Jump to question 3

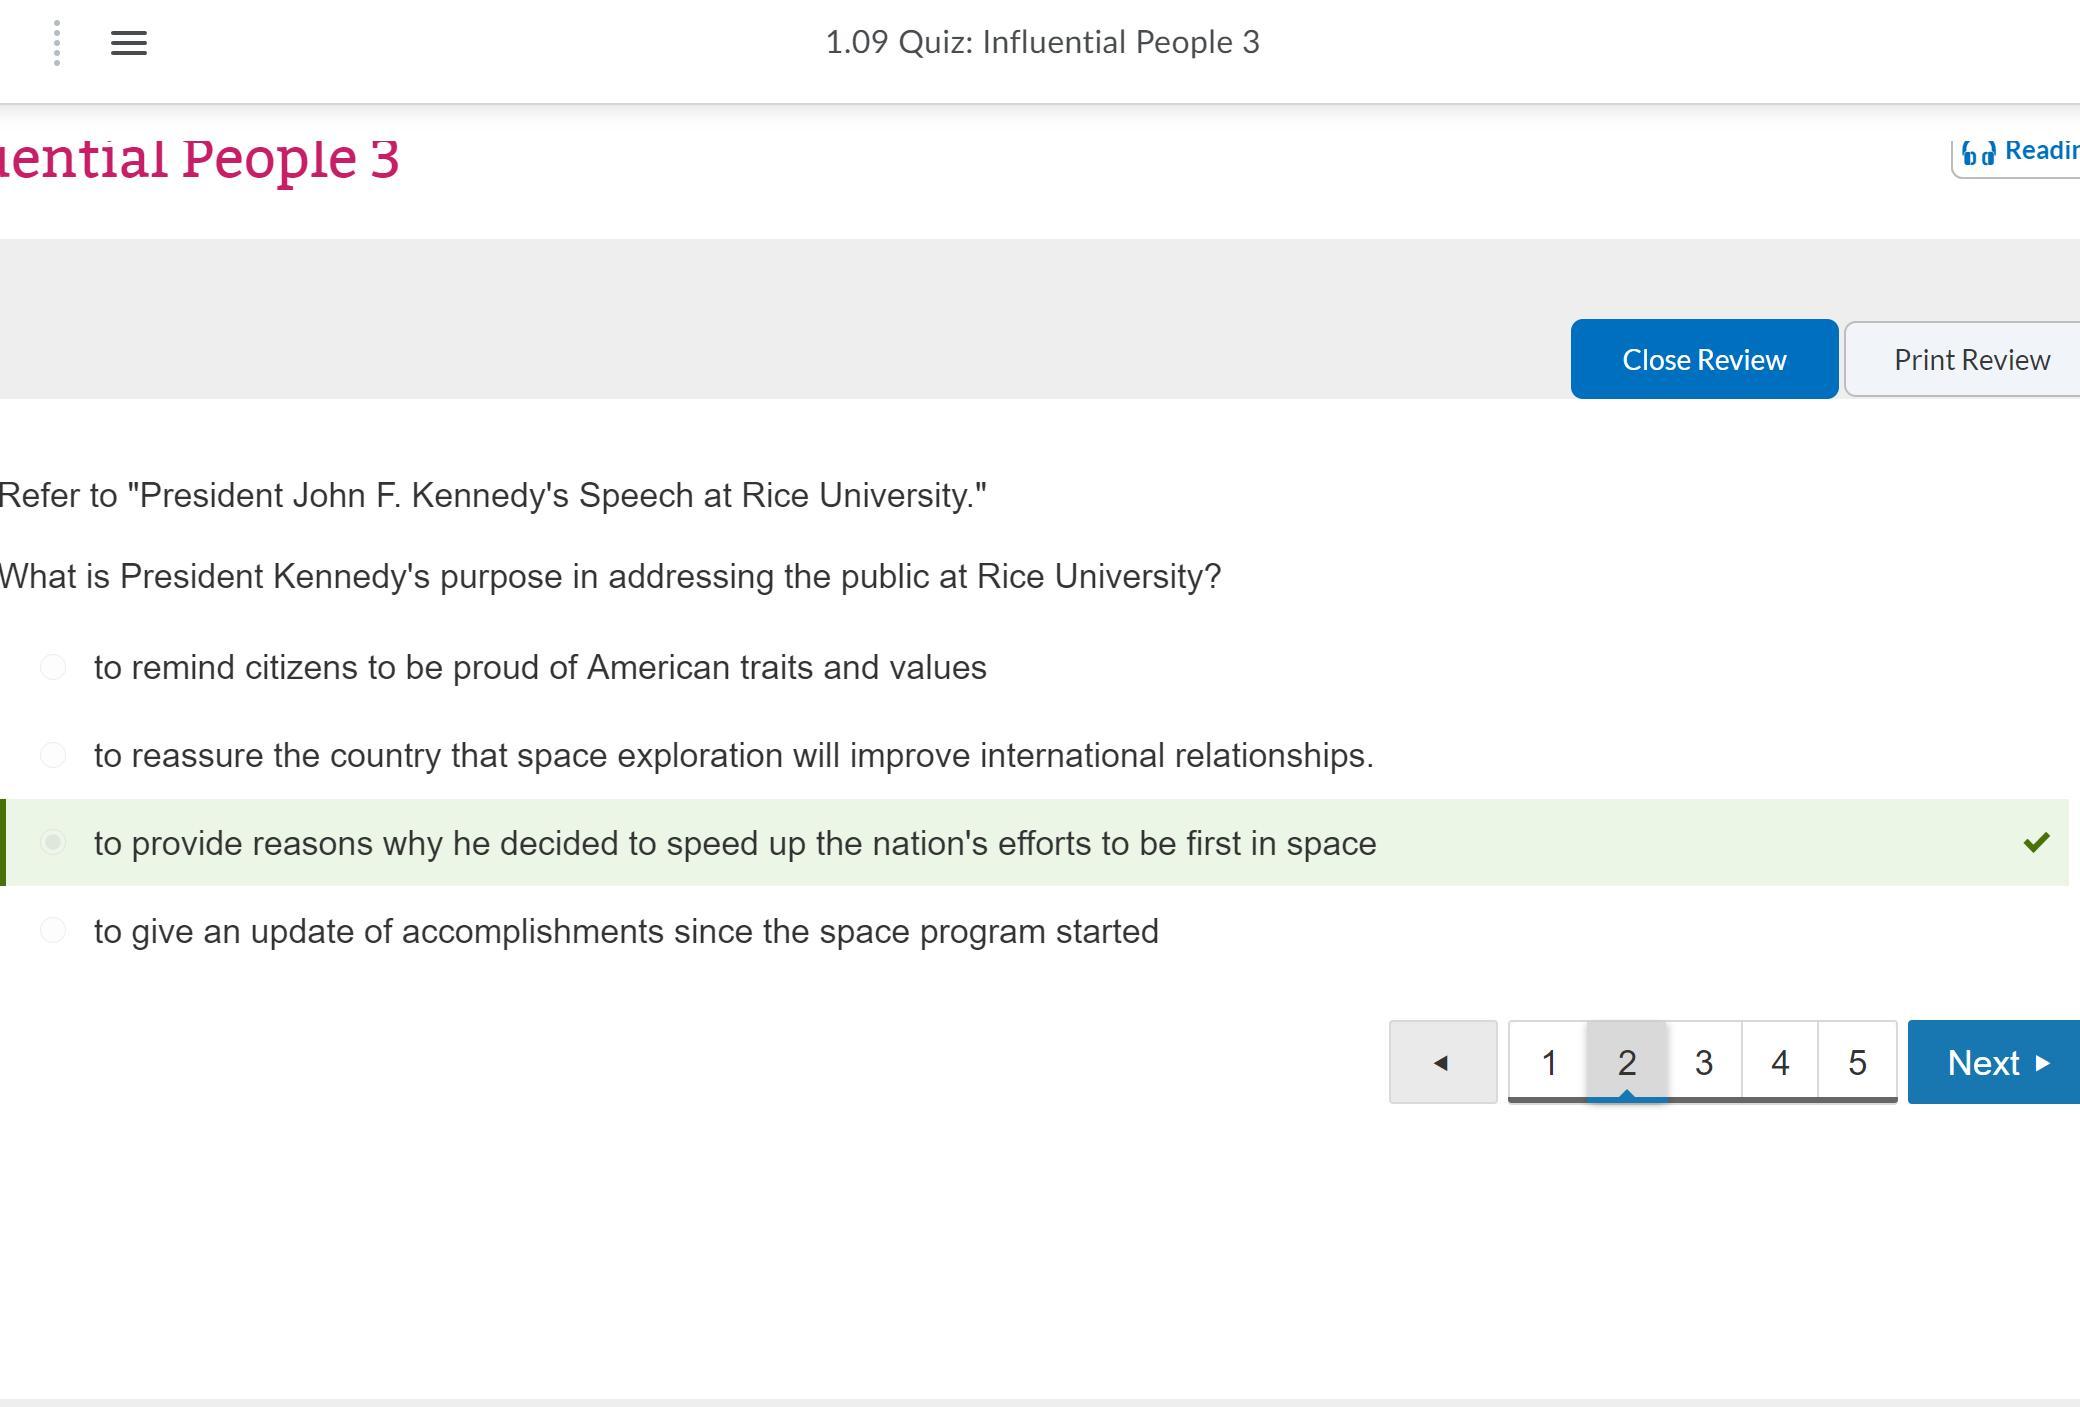[1704, 1062]
